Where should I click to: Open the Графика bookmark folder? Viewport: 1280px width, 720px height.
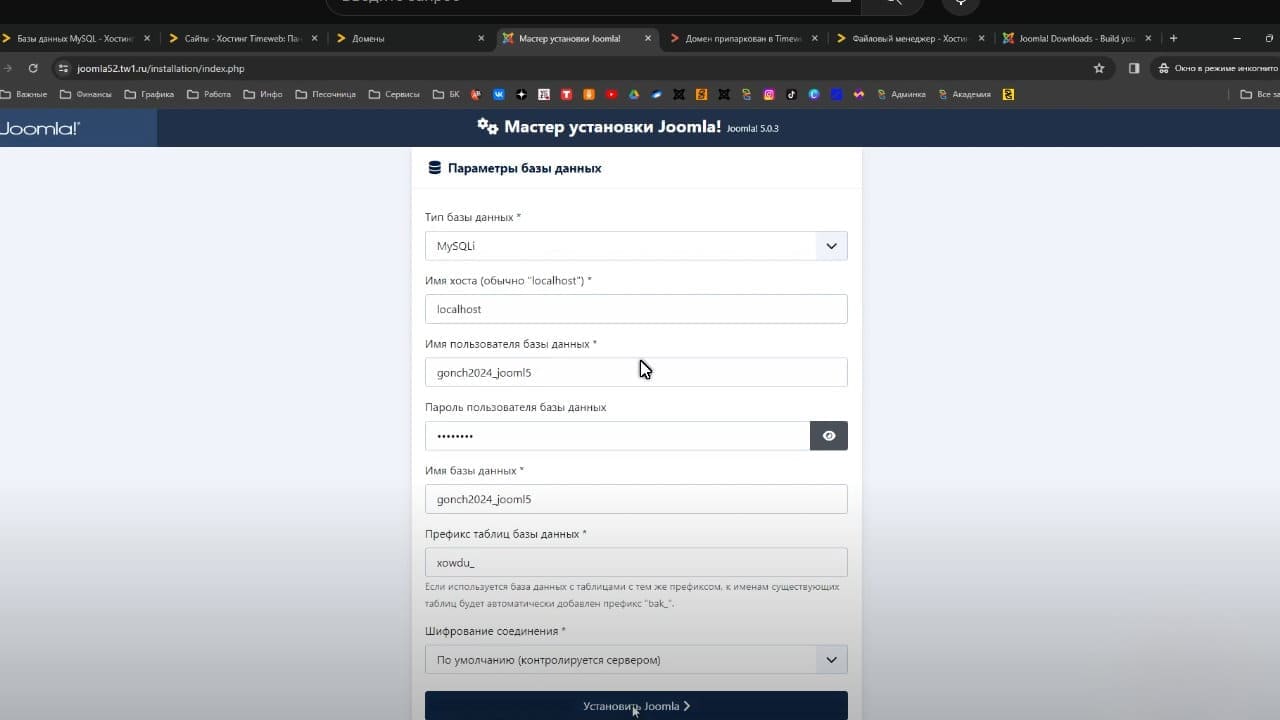click(x=149, y=94)
